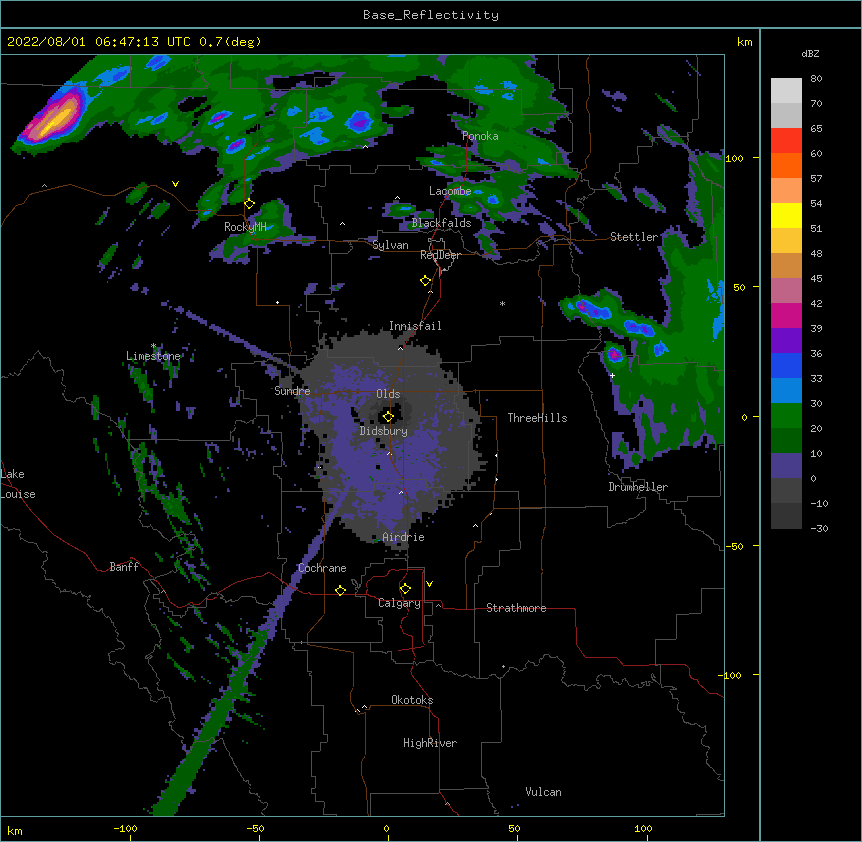The width and height of the screenshot is (862, 842).
Task: Click the Limestone label
Action: (153, 356)
